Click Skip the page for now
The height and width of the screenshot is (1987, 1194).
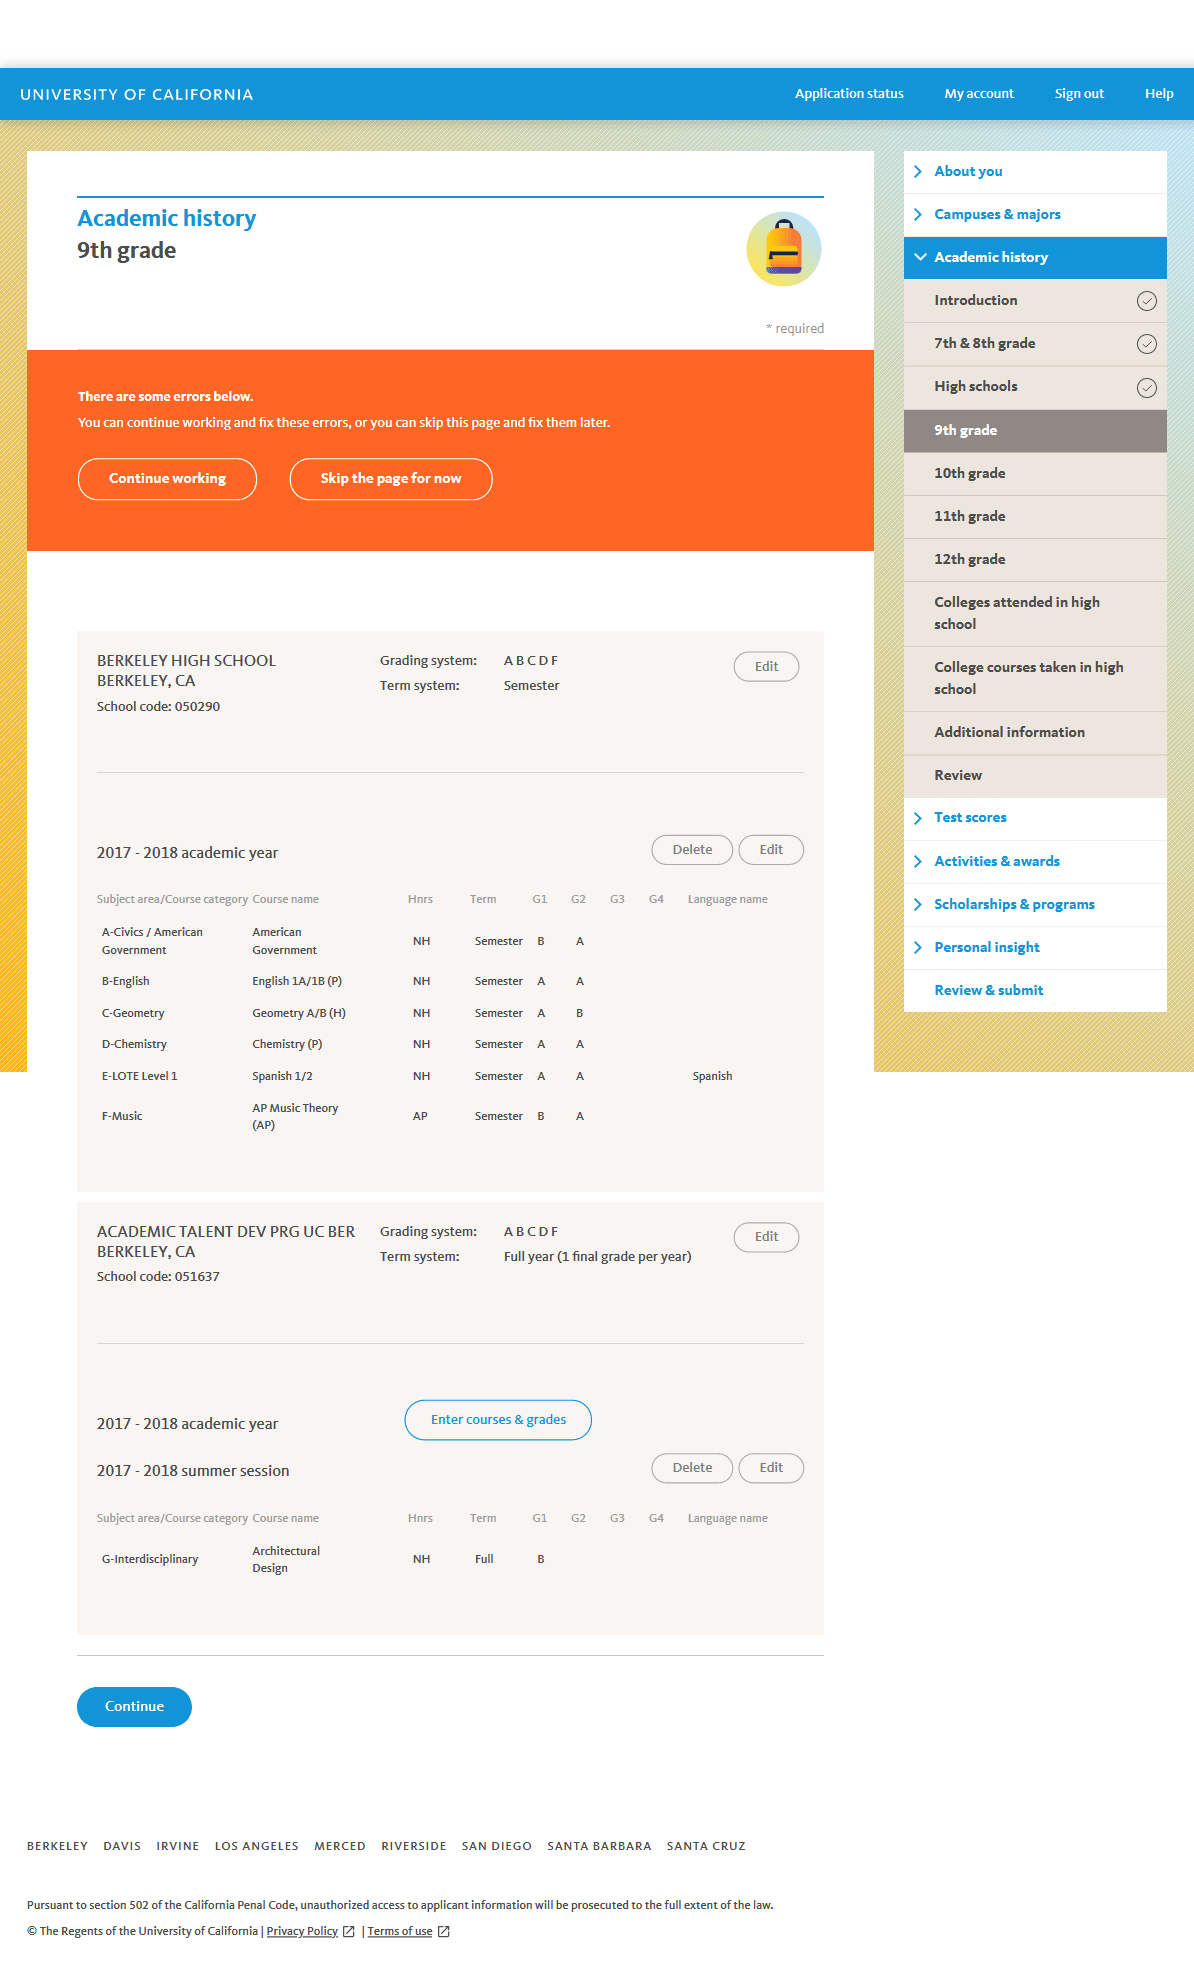pyautogui.click(x=391, y=479)
